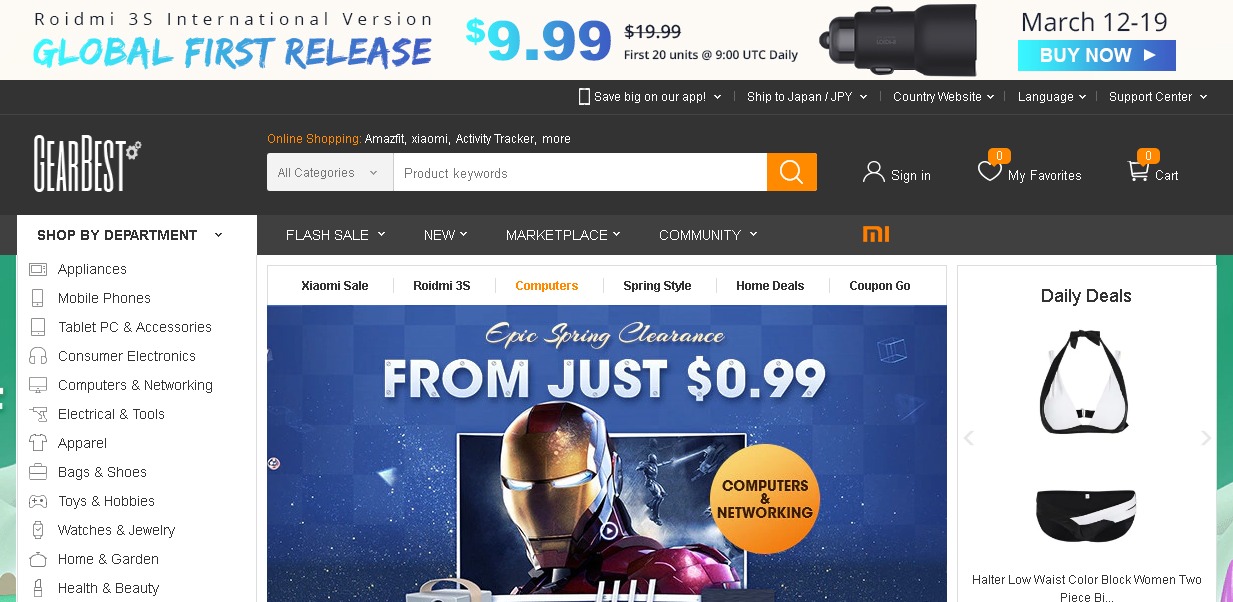Image resolution: width=1233 pixels, height=602 pixels.
Task: Expand the All Categories dropdown
Action: (x=330, y=172)
